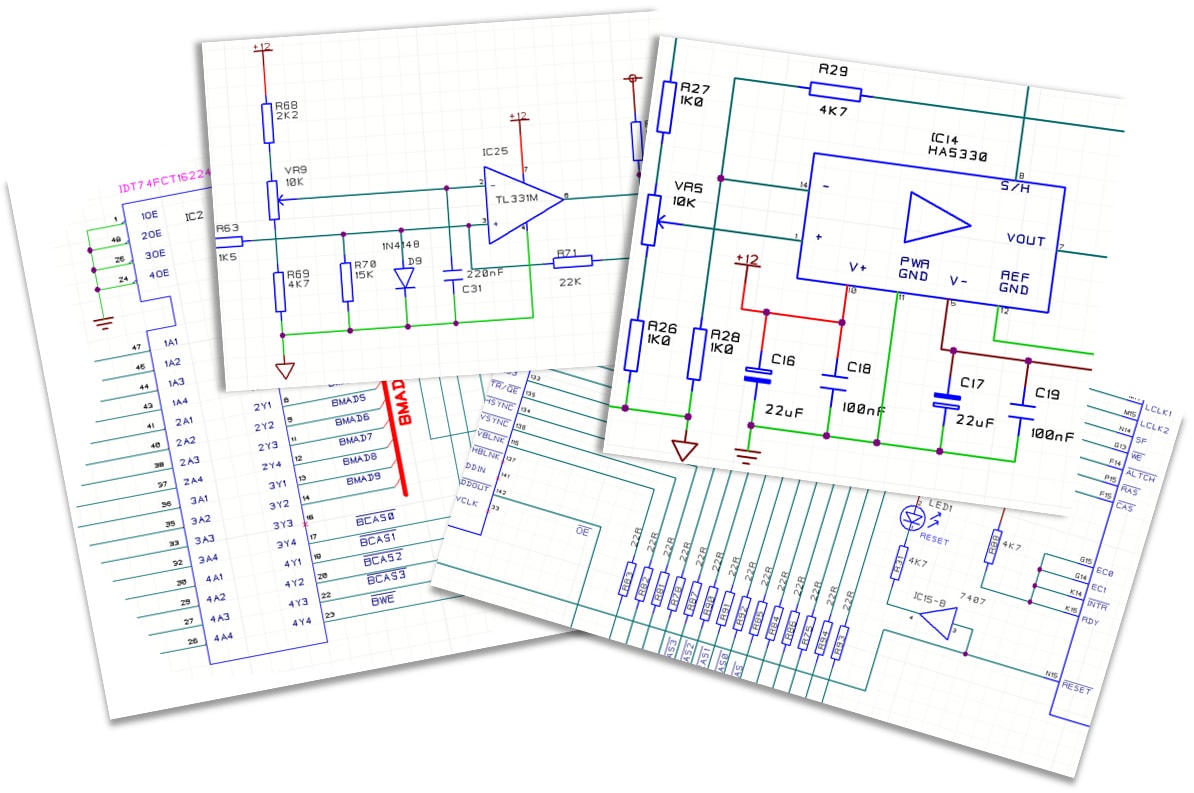Click the ALTCH pin label

pos(1140,475)
